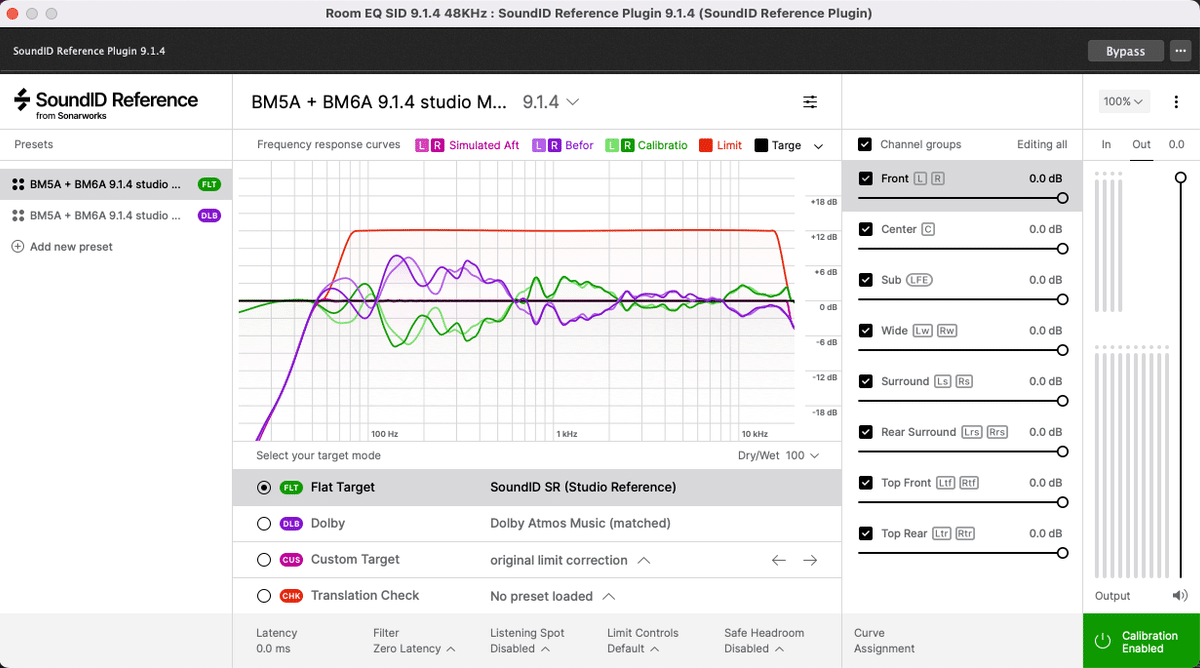Image resolution: width=1200 pixels, height=668 pixels.
Task: Click the plus icon for Add new preset
Action: 17,247
